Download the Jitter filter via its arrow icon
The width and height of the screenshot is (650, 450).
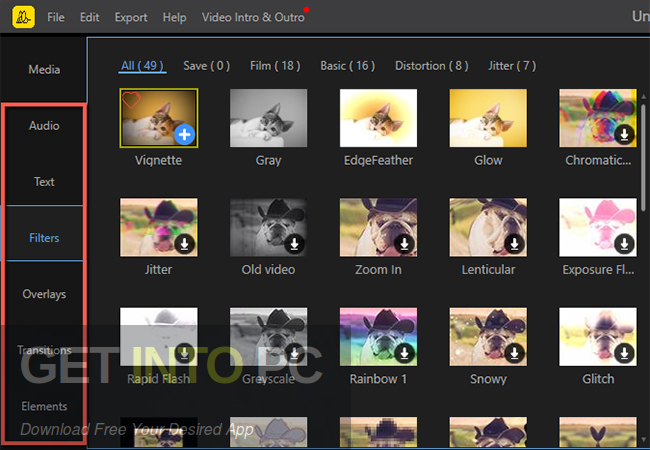tap(184, 244)
